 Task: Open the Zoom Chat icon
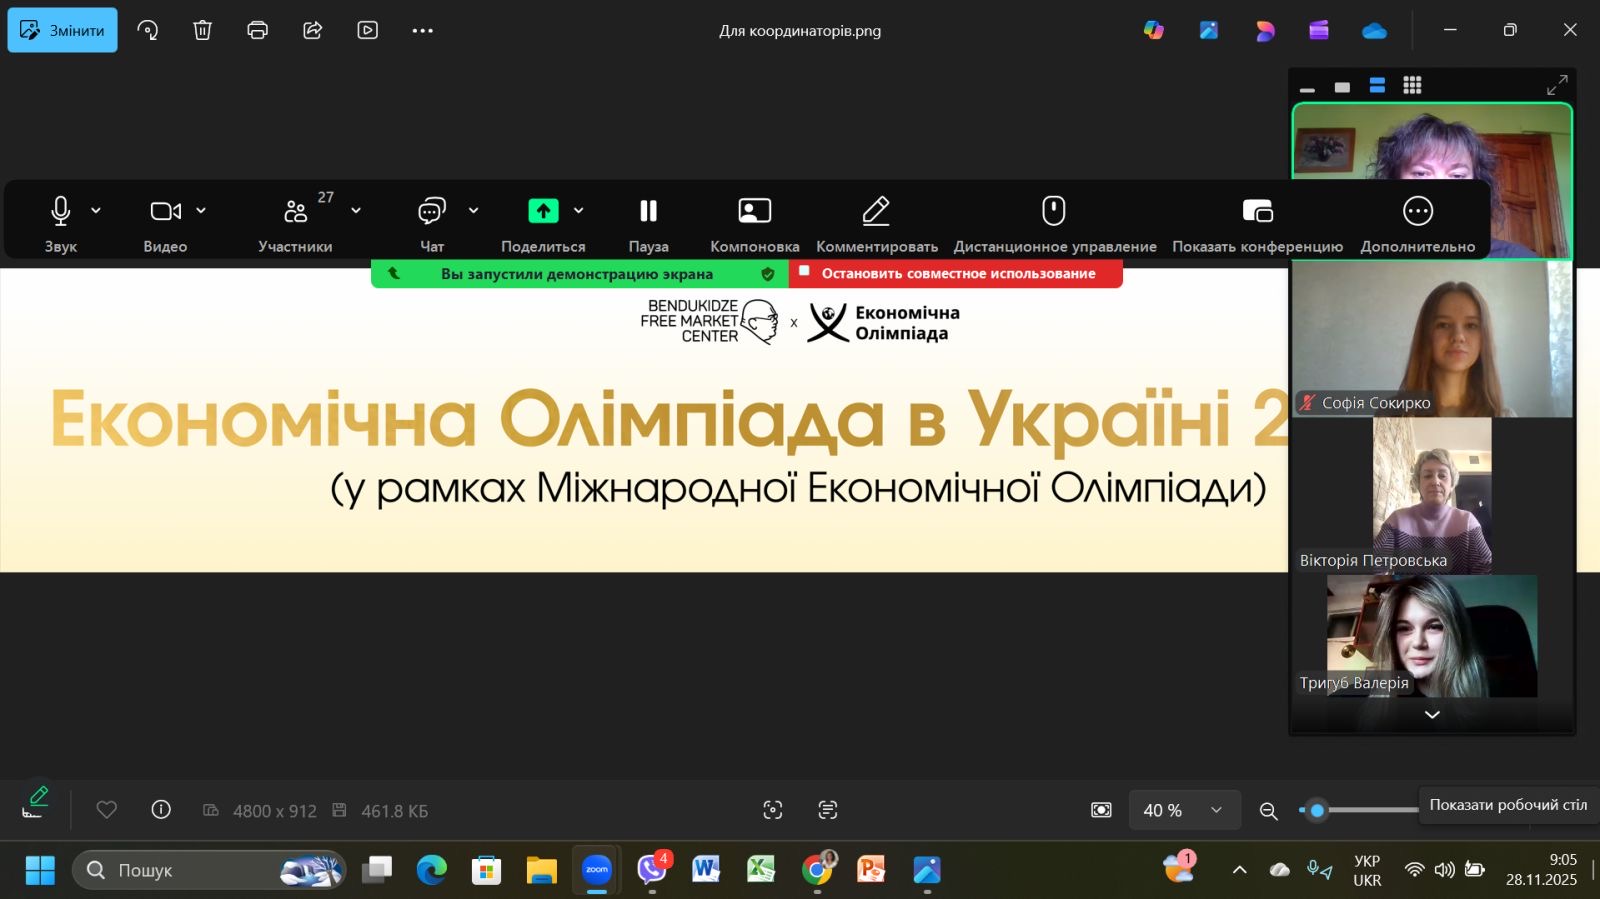click(x=431, y=211)
